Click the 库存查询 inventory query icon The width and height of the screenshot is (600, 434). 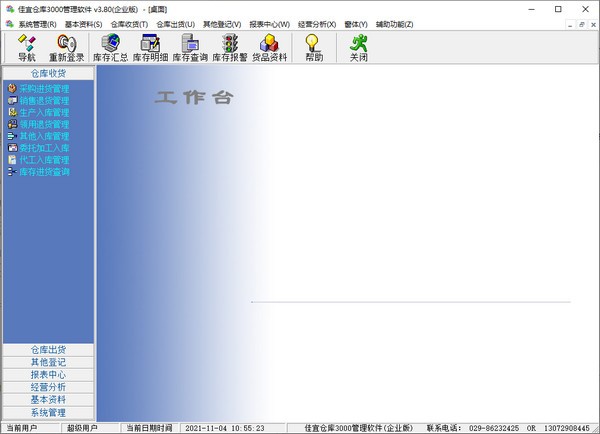(x=189, y=47)
